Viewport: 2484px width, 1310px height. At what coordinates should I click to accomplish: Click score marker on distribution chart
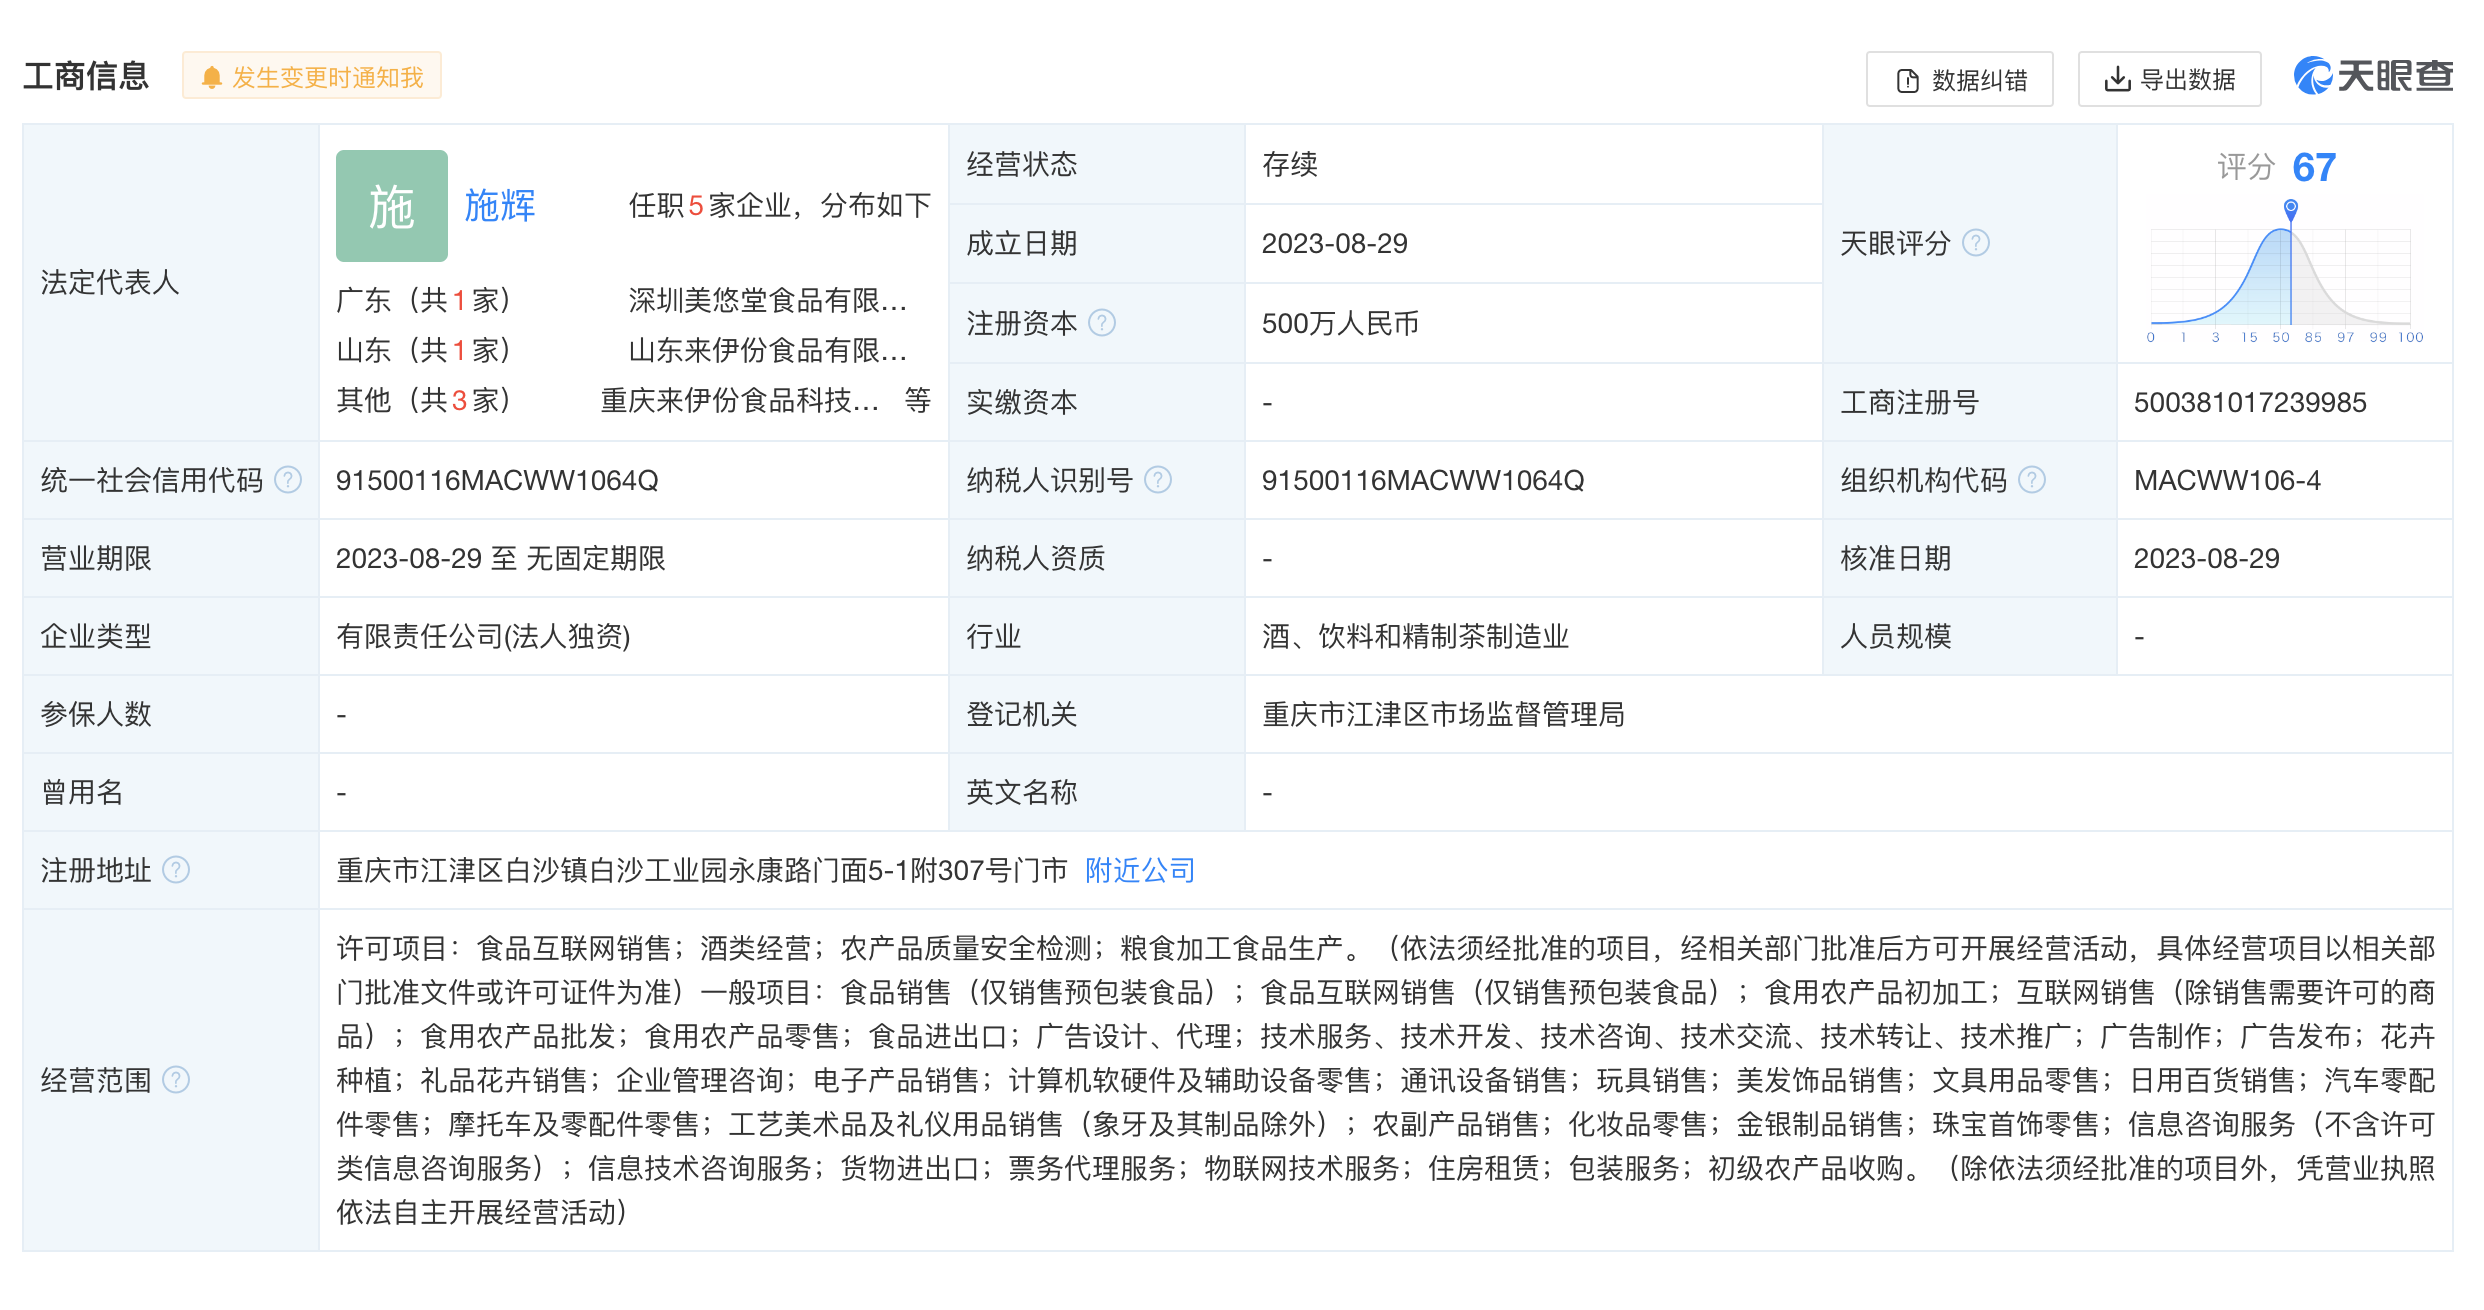click(2290, 209)
